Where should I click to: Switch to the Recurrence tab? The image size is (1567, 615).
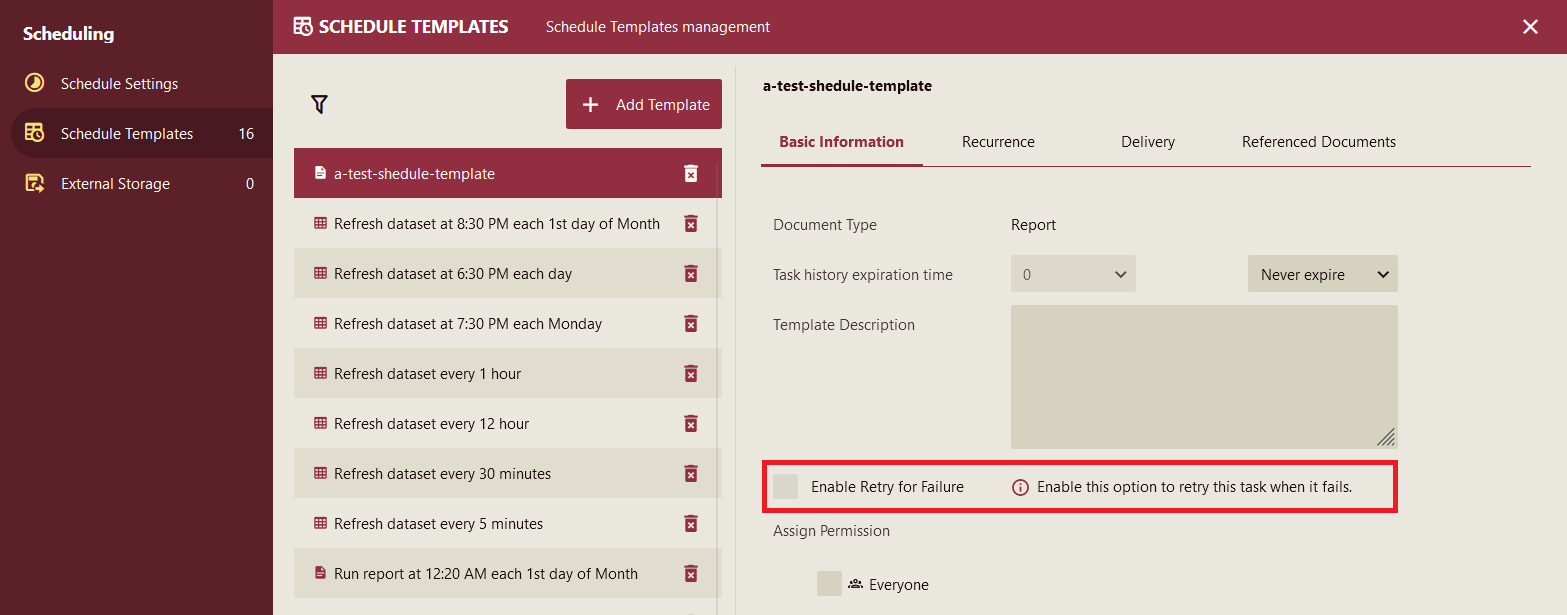(x=998, y=142)
